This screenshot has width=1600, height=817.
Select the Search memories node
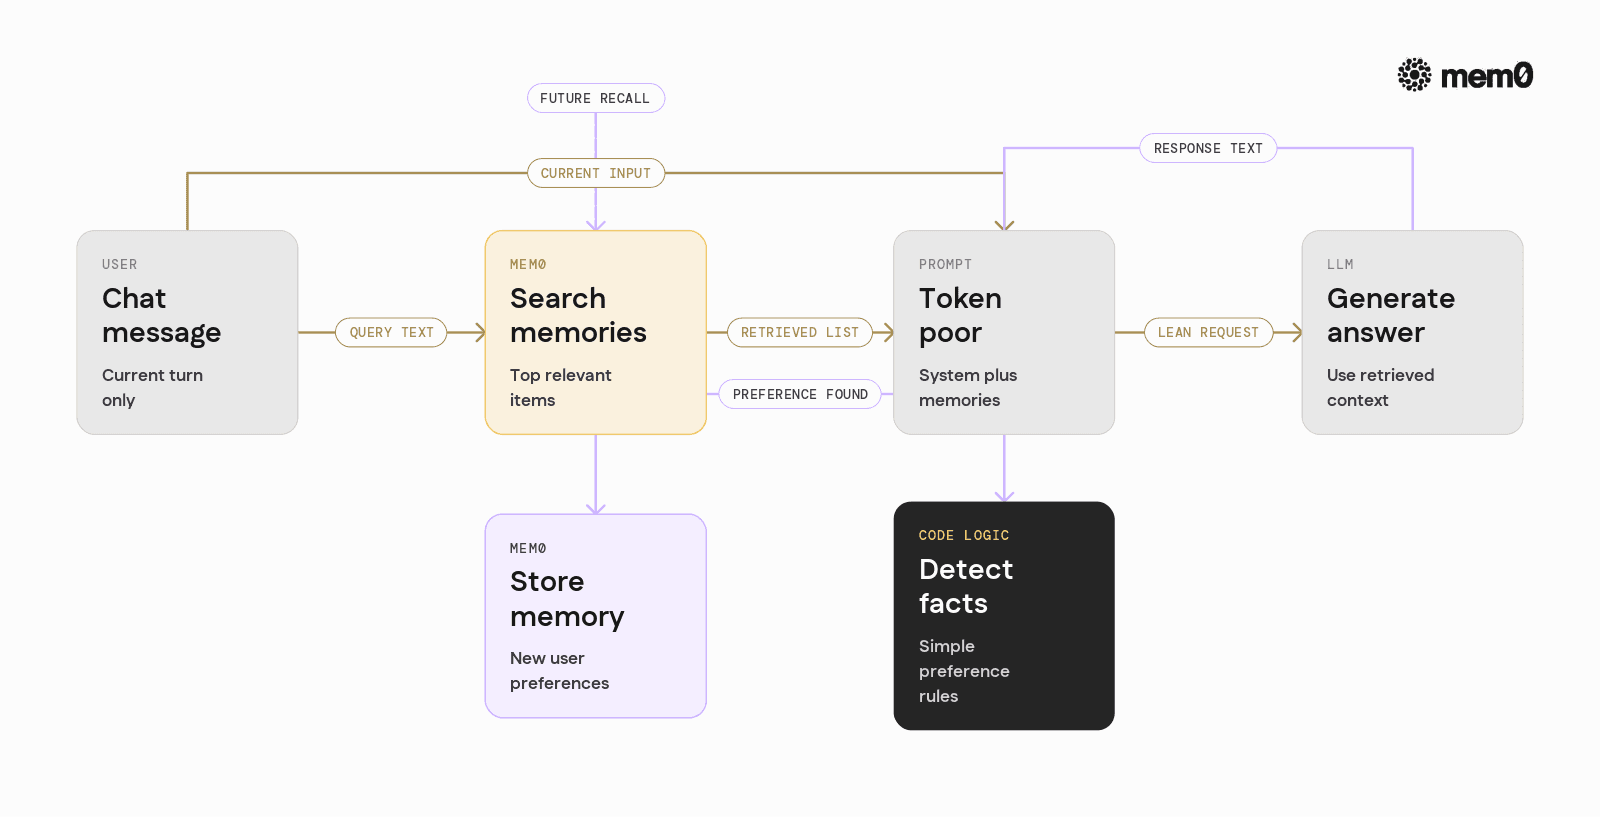596,332
